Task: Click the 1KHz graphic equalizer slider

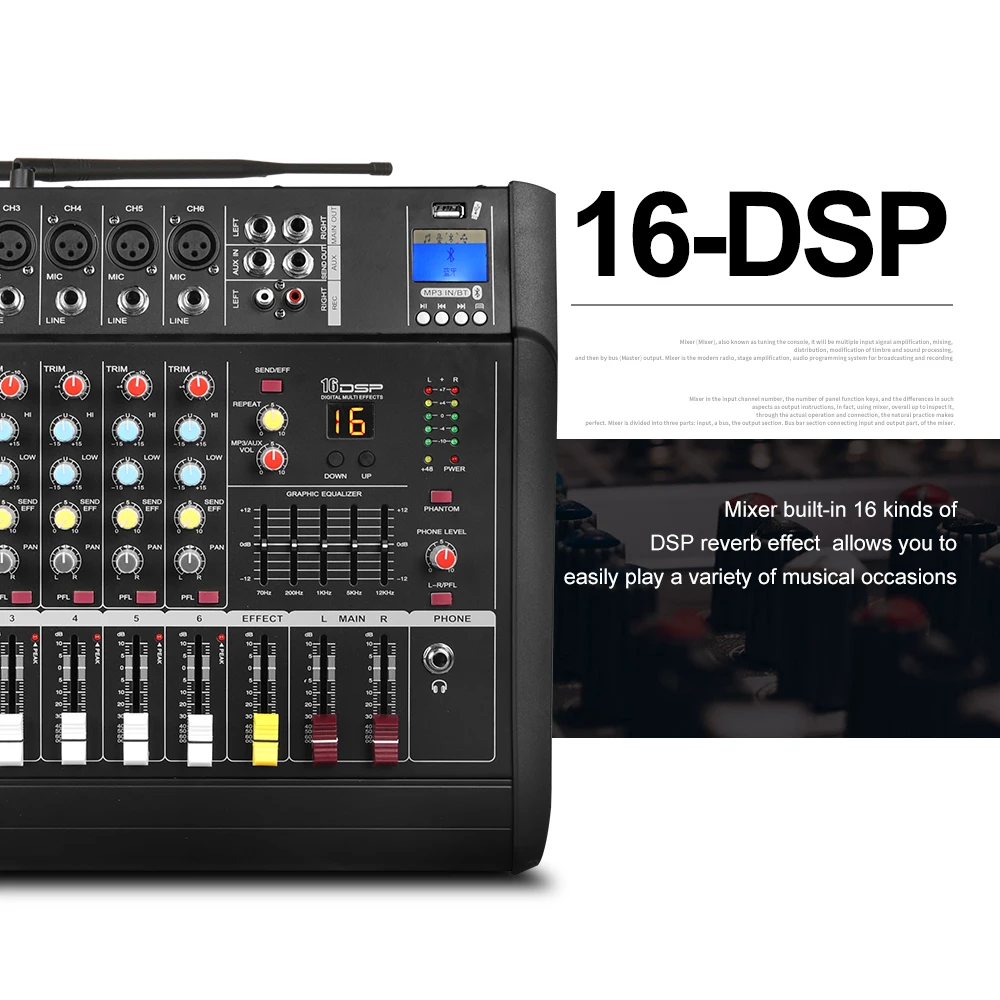Action: tap(324, 545)
